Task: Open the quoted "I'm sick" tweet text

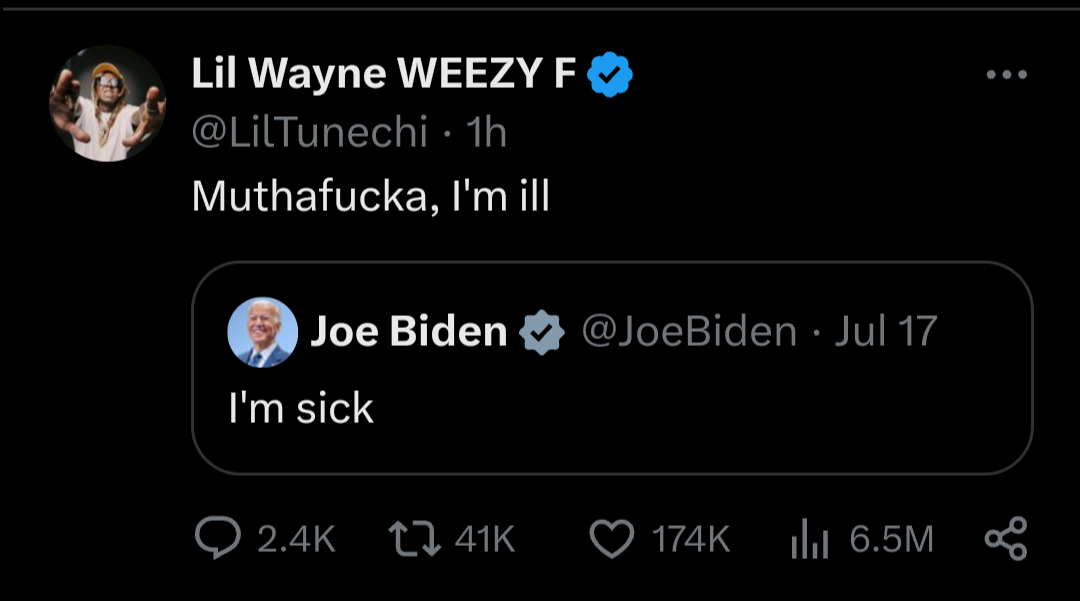Action: (301, 408)
